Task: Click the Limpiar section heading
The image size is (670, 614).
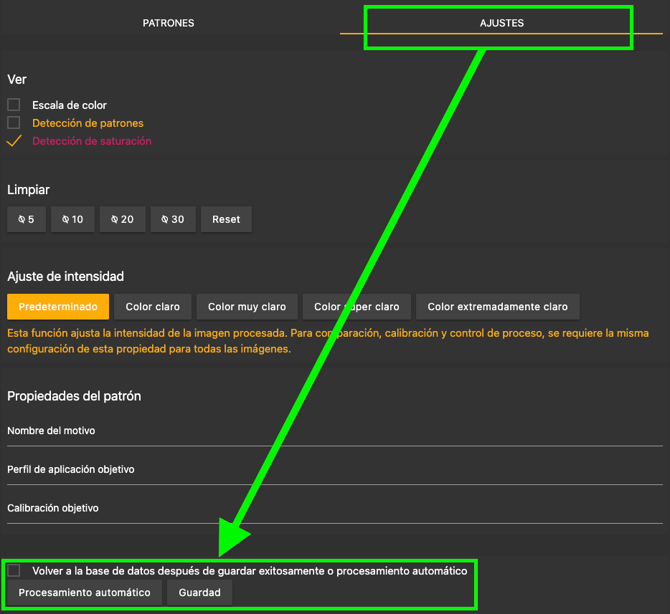Action: (28, 190)
